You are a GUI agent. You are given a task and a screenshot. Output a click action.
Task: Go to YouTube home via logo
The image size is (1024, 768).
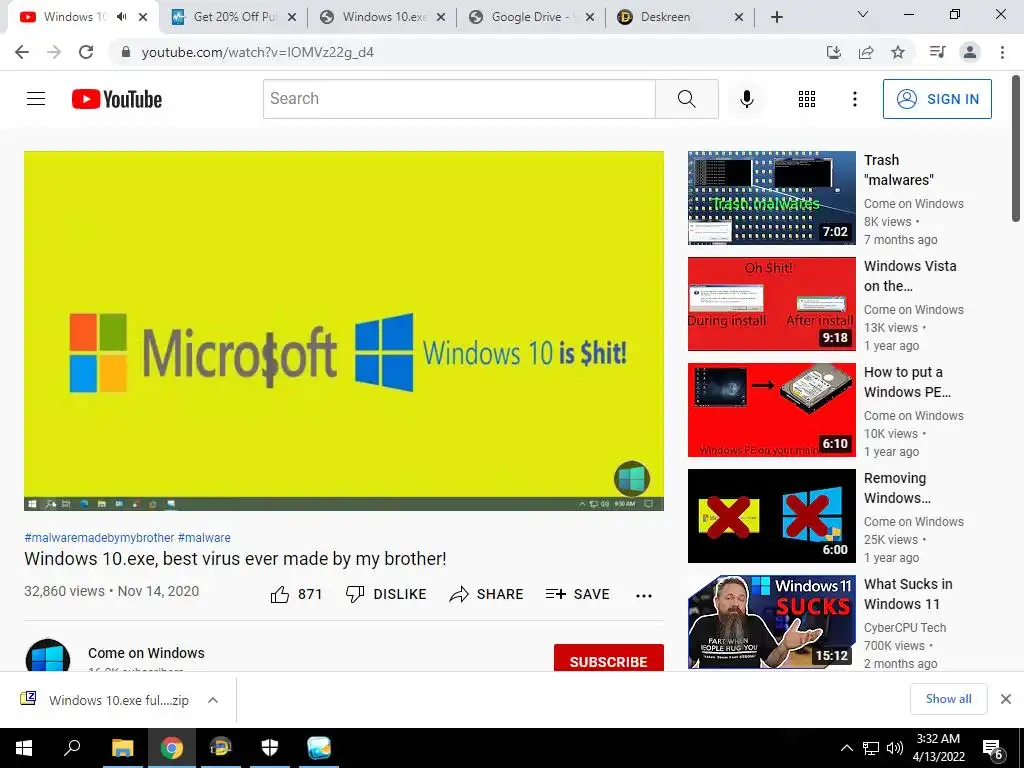click(117, 99)
